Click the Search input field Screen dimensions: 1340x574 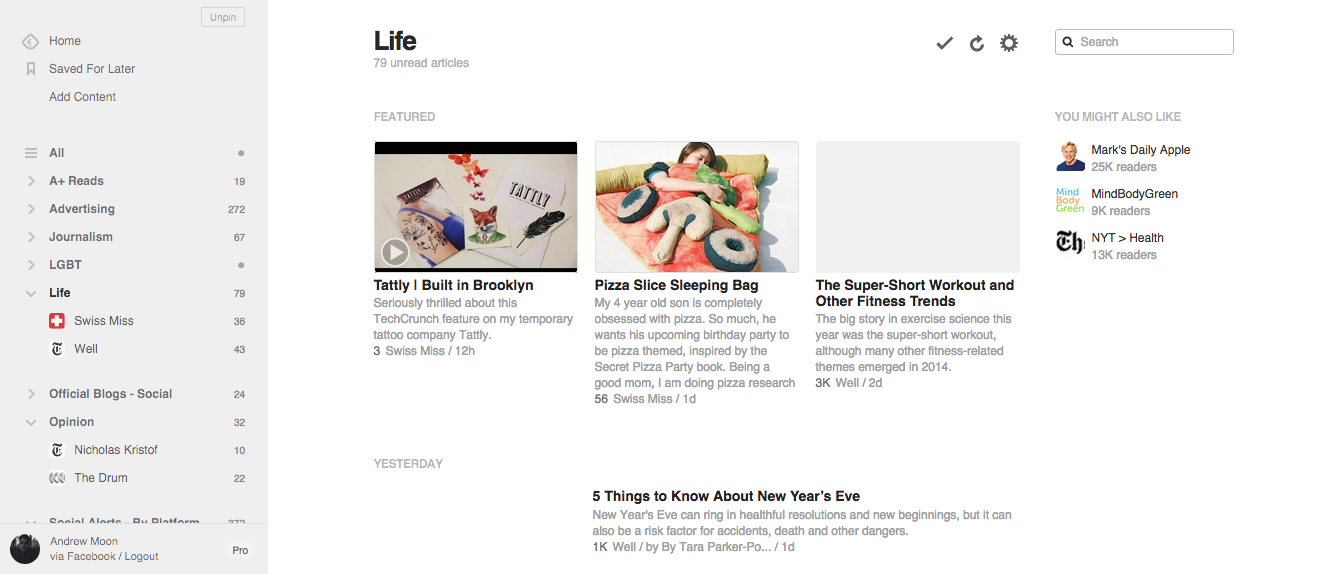1144,42
